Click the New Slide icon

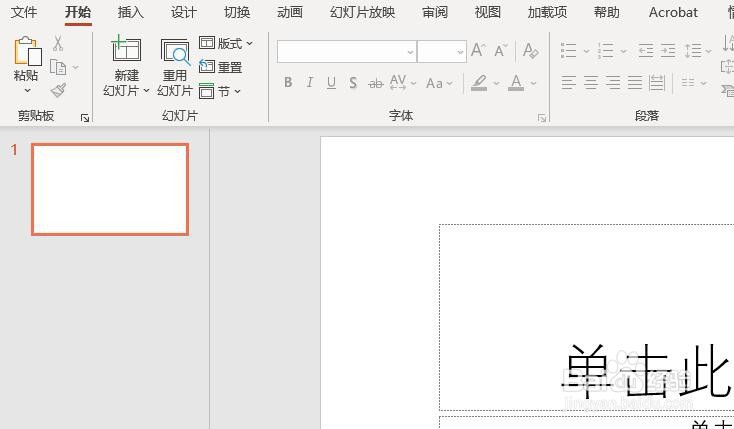coord(126,49)
